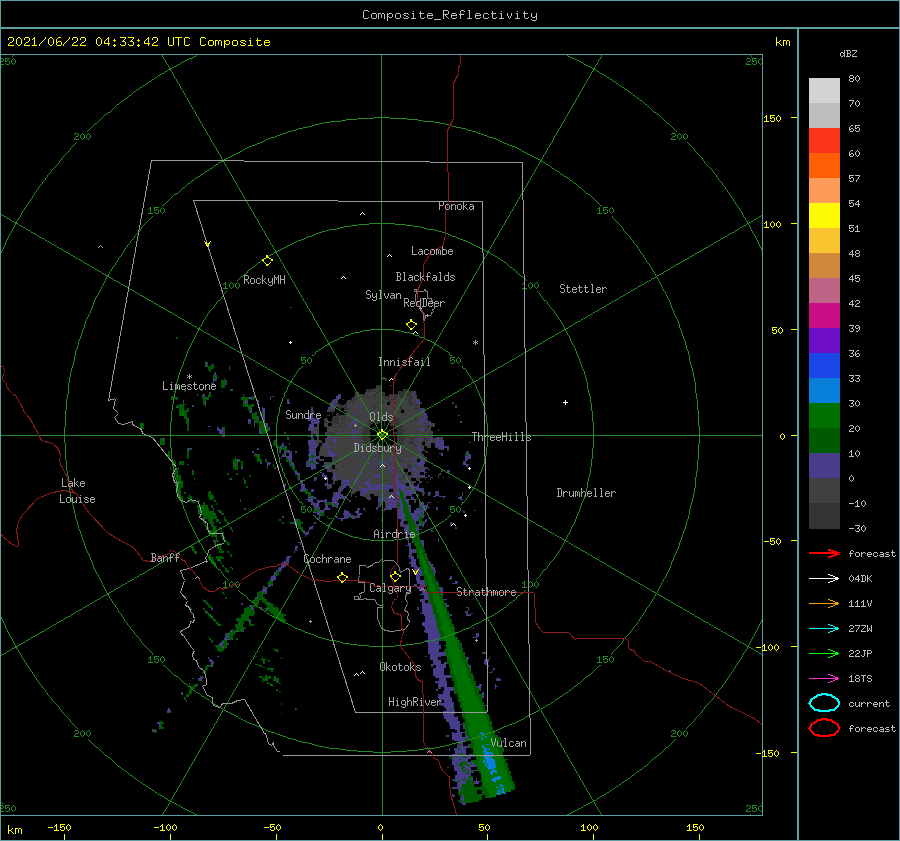Click the magenta 18TS arrow legend icon

point(824,678)
